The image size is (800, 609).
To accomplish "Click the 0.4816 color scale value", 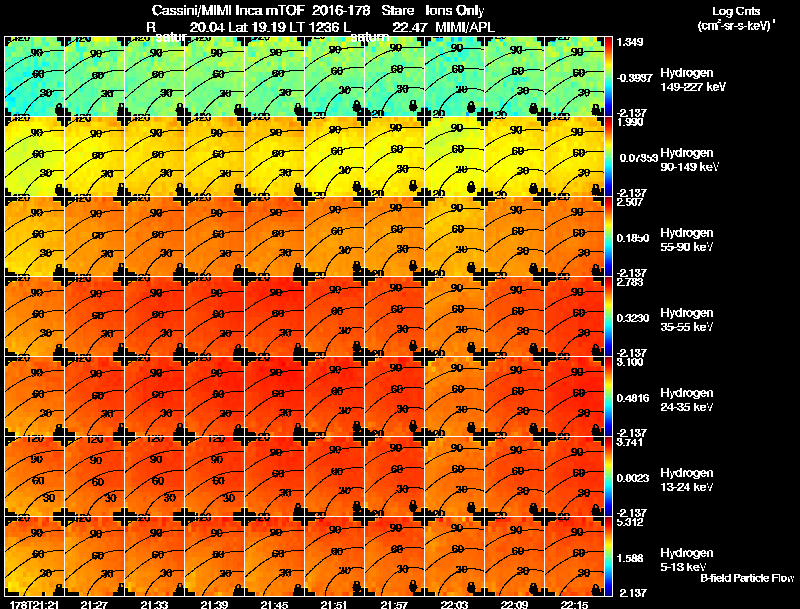I will click(633, 398).
